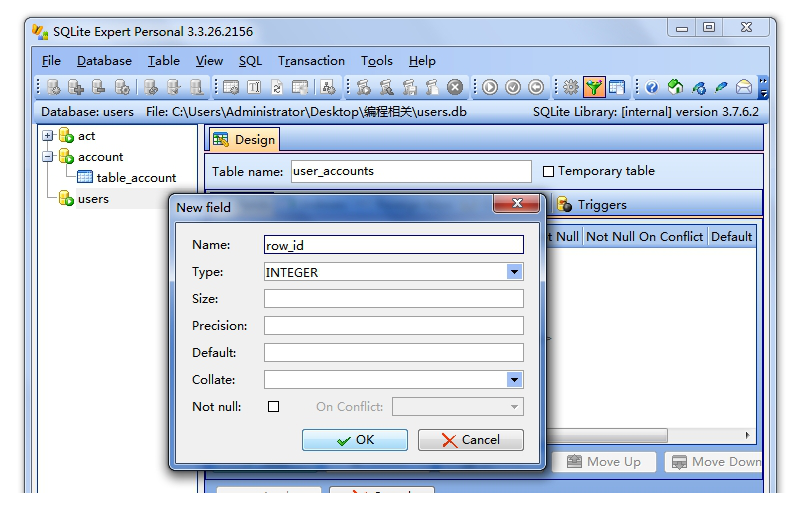Click the hierarchy diagram icon with star
This screenshot has height=512, width=800.
click(x=328, y=88)
